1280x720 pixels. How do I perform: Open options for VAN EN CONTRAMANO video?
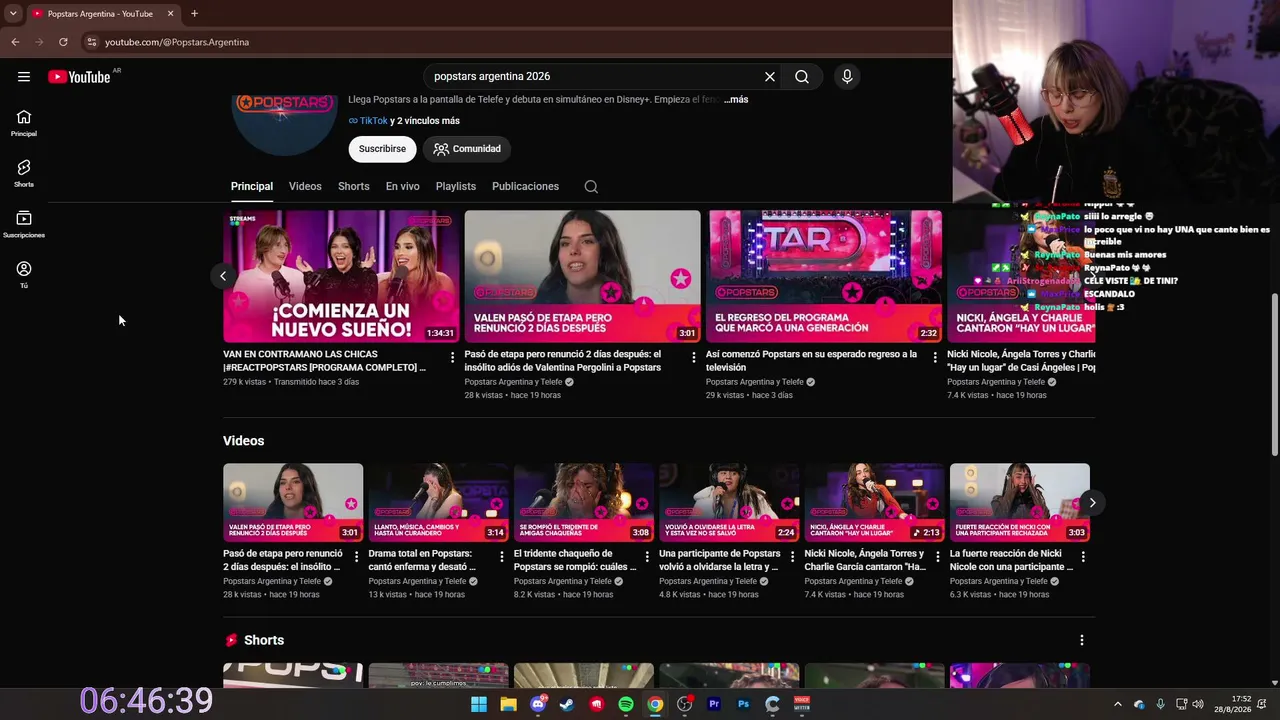click(452, 357)
